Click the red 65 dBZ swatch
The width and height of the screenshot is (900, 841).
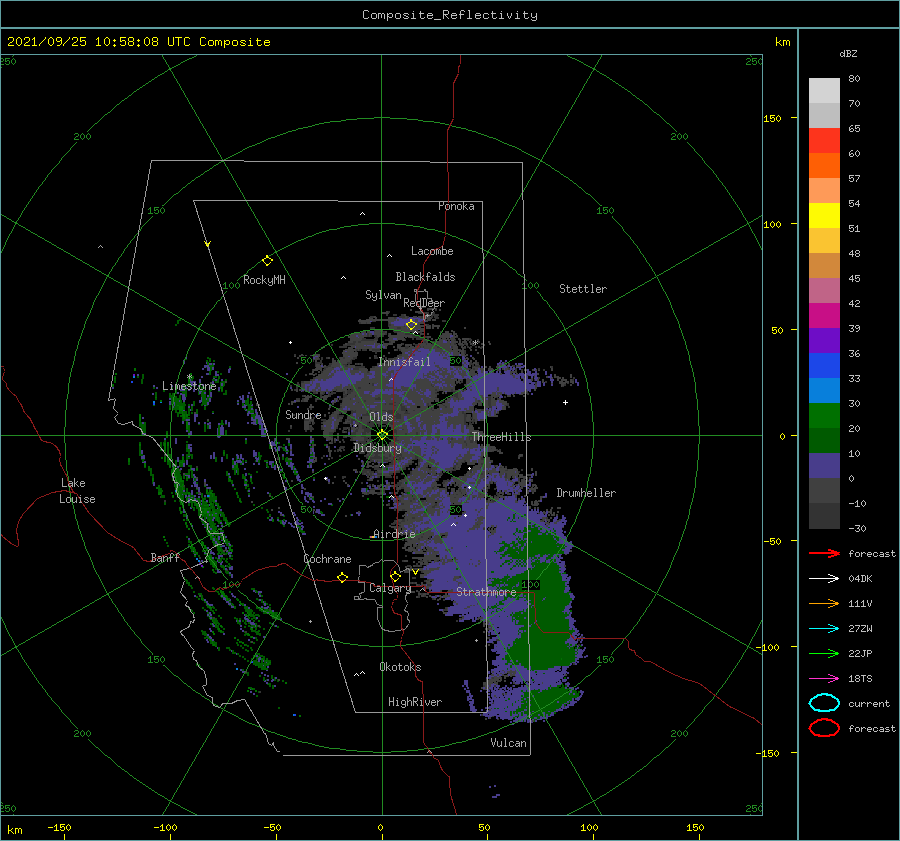tap(824, 141)
